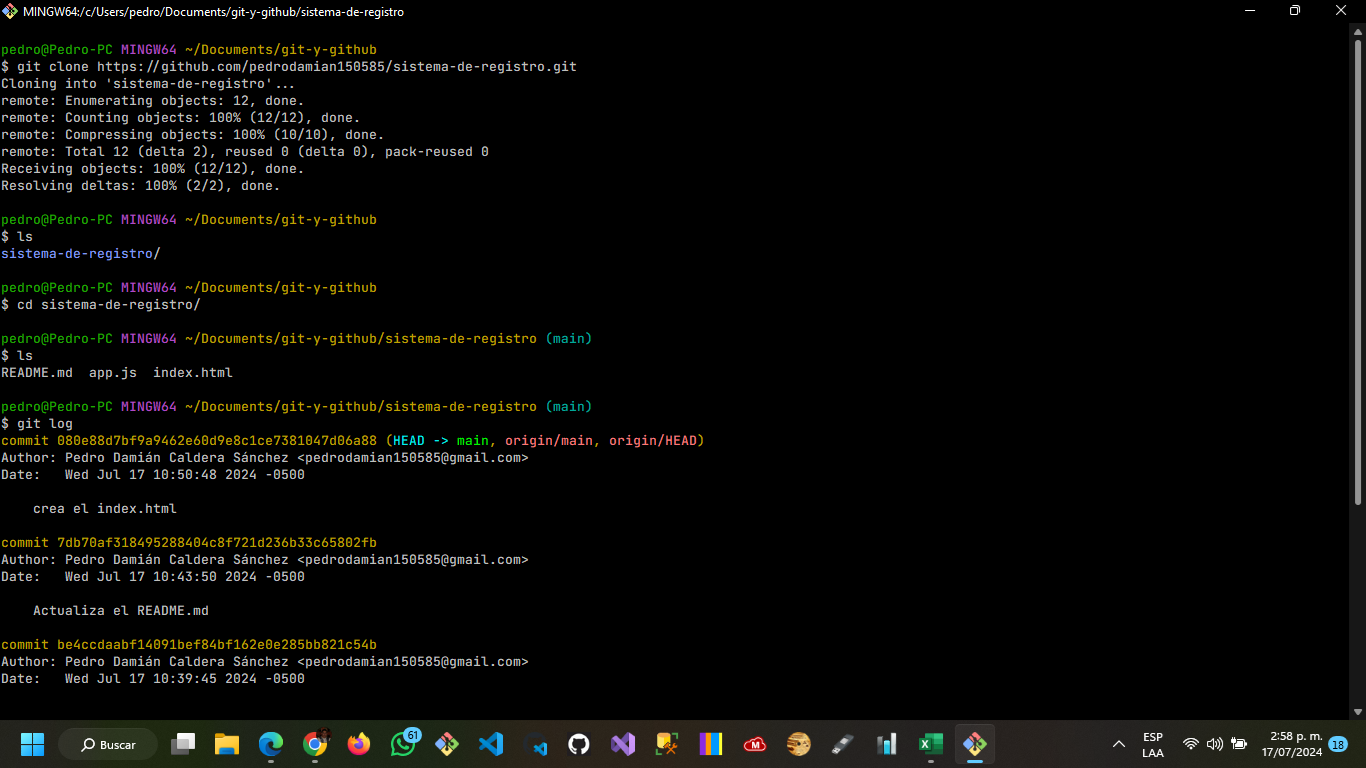The height and width of the screenshot is (768, 1366).
Task: Open WhatsApp with 61 unread badge
Action: pos(403,744)
